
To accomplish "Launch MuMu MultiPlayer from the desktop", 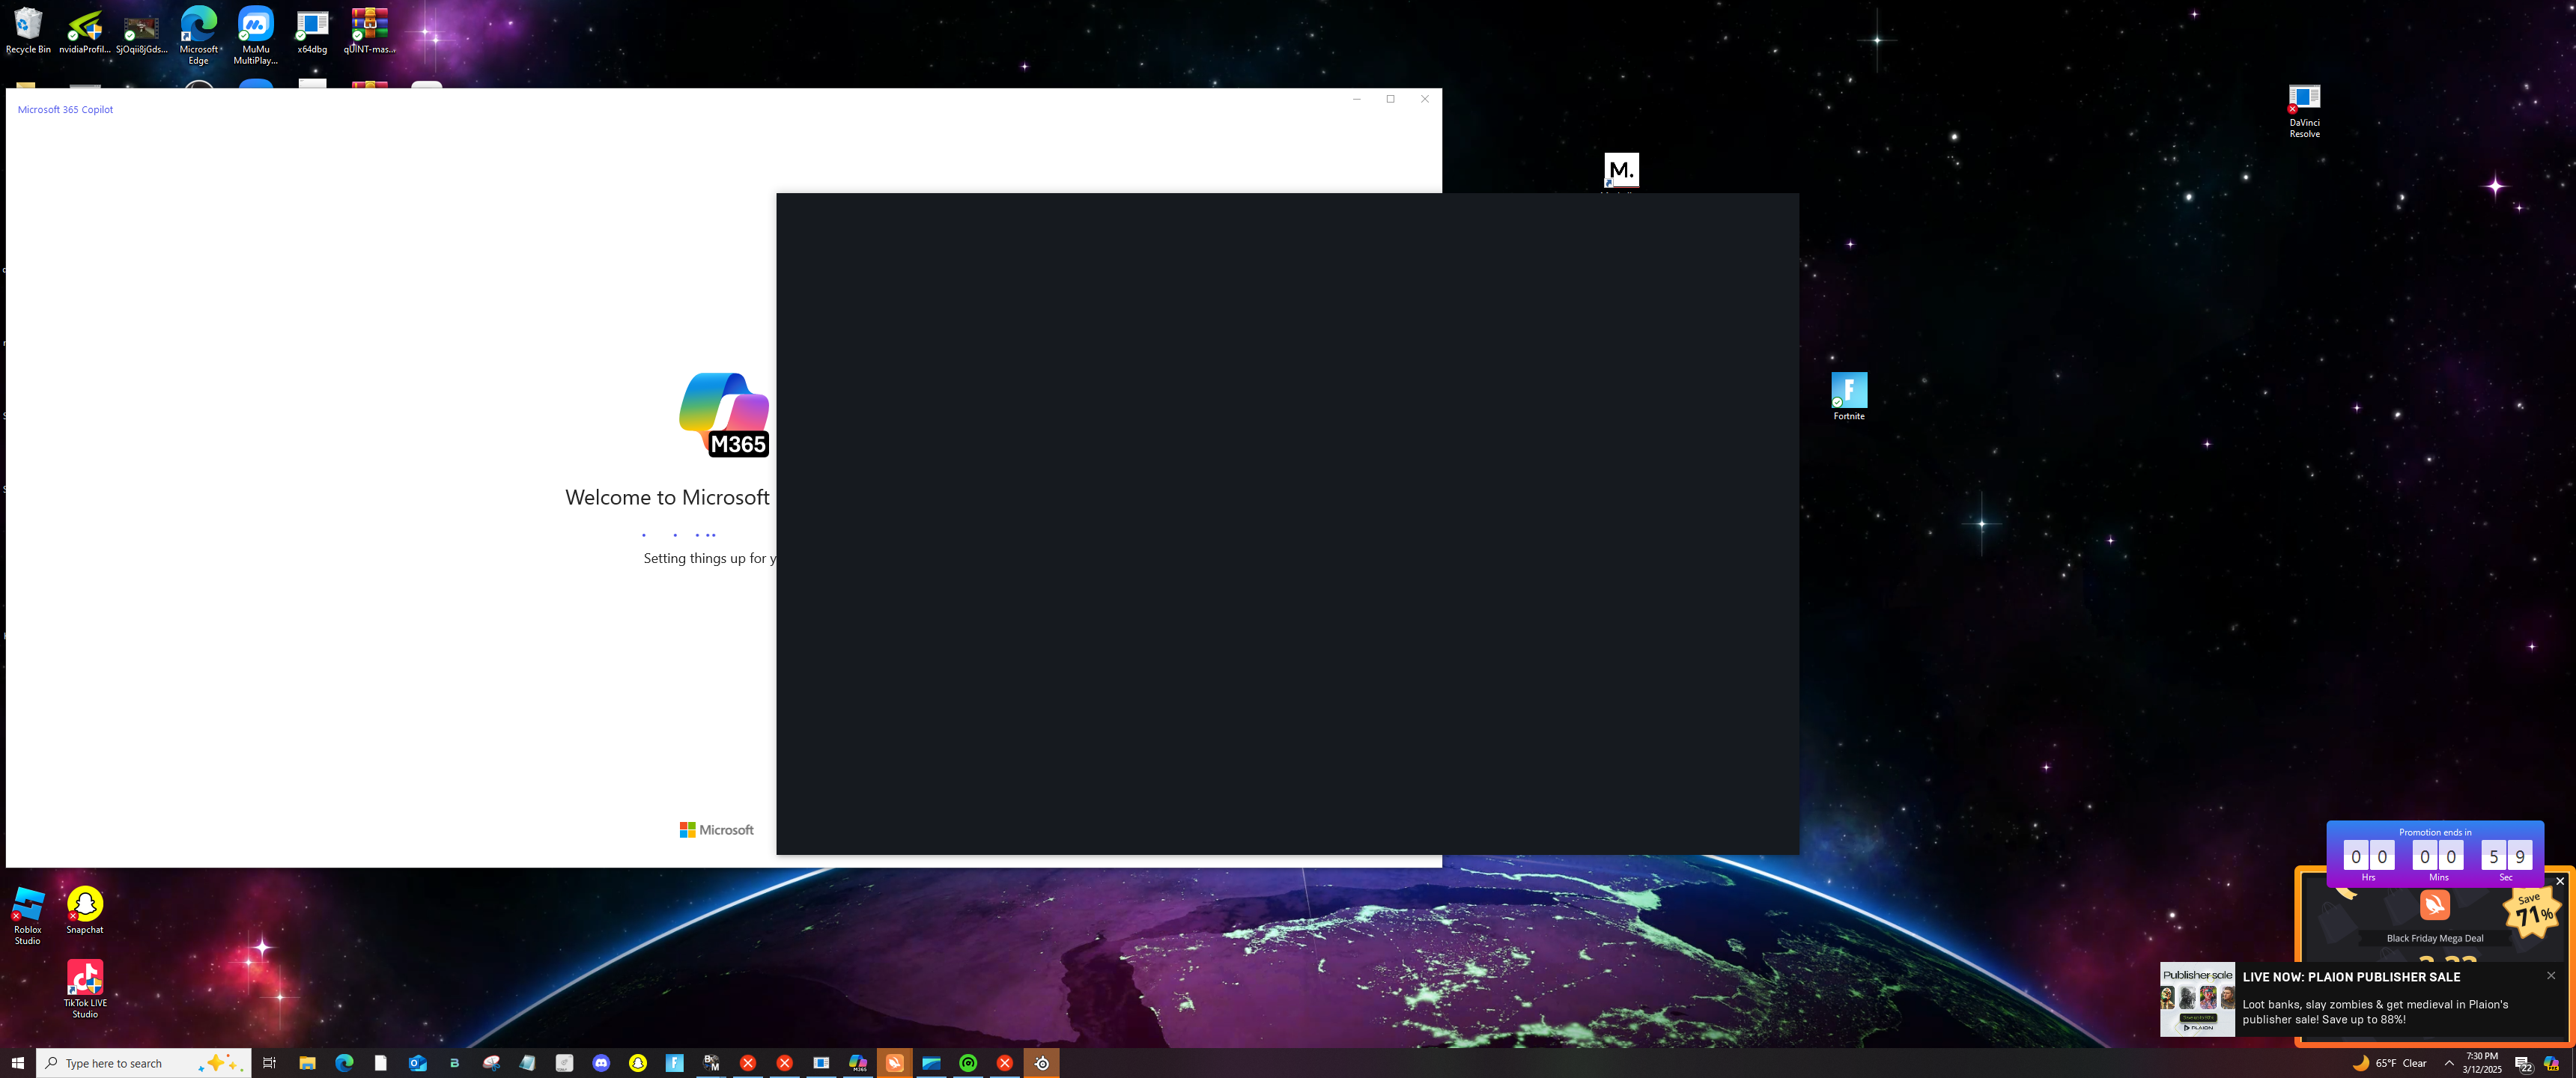I will coord(255,35).
